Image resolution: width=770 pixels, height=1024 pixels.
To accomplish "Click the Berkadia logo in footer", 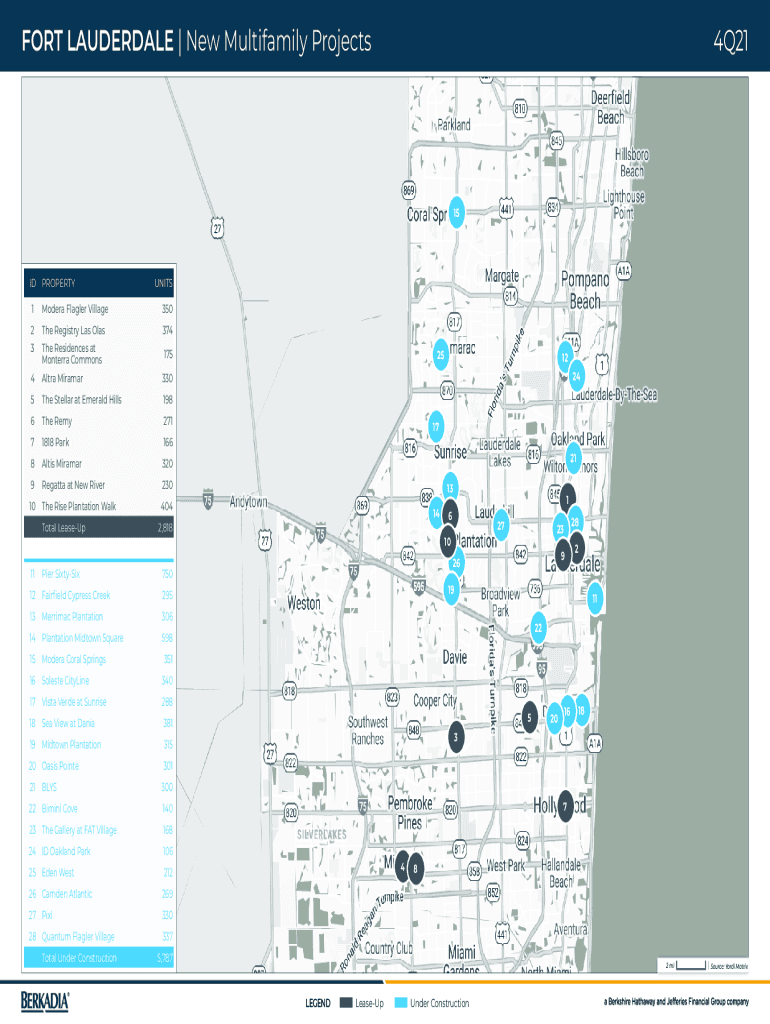I will pos(46,1001).
